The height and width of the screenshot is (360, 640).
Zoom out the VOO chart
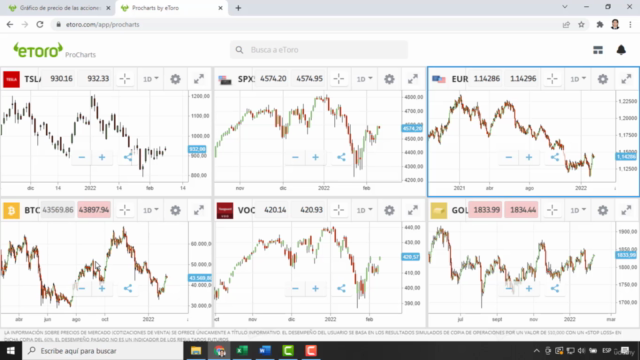pos(295,289)
